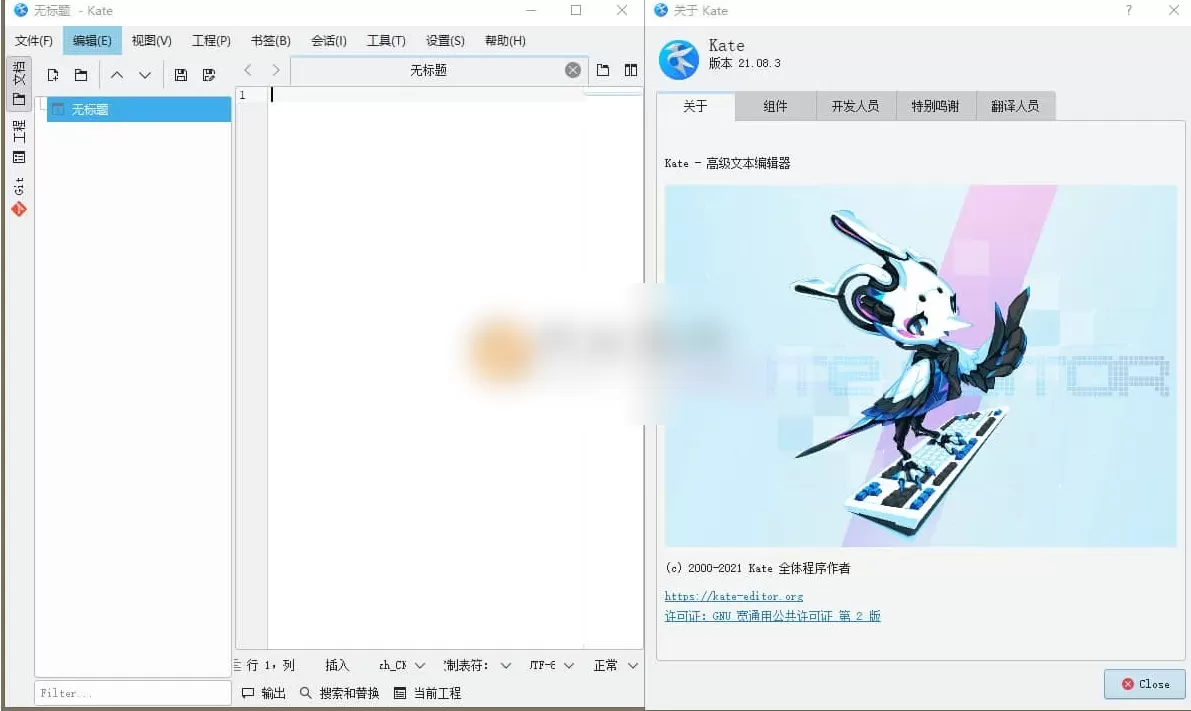This screenshot has width=1191, height=711.
Task: Click the Close button in About dialog
Action: point(1144,684)
